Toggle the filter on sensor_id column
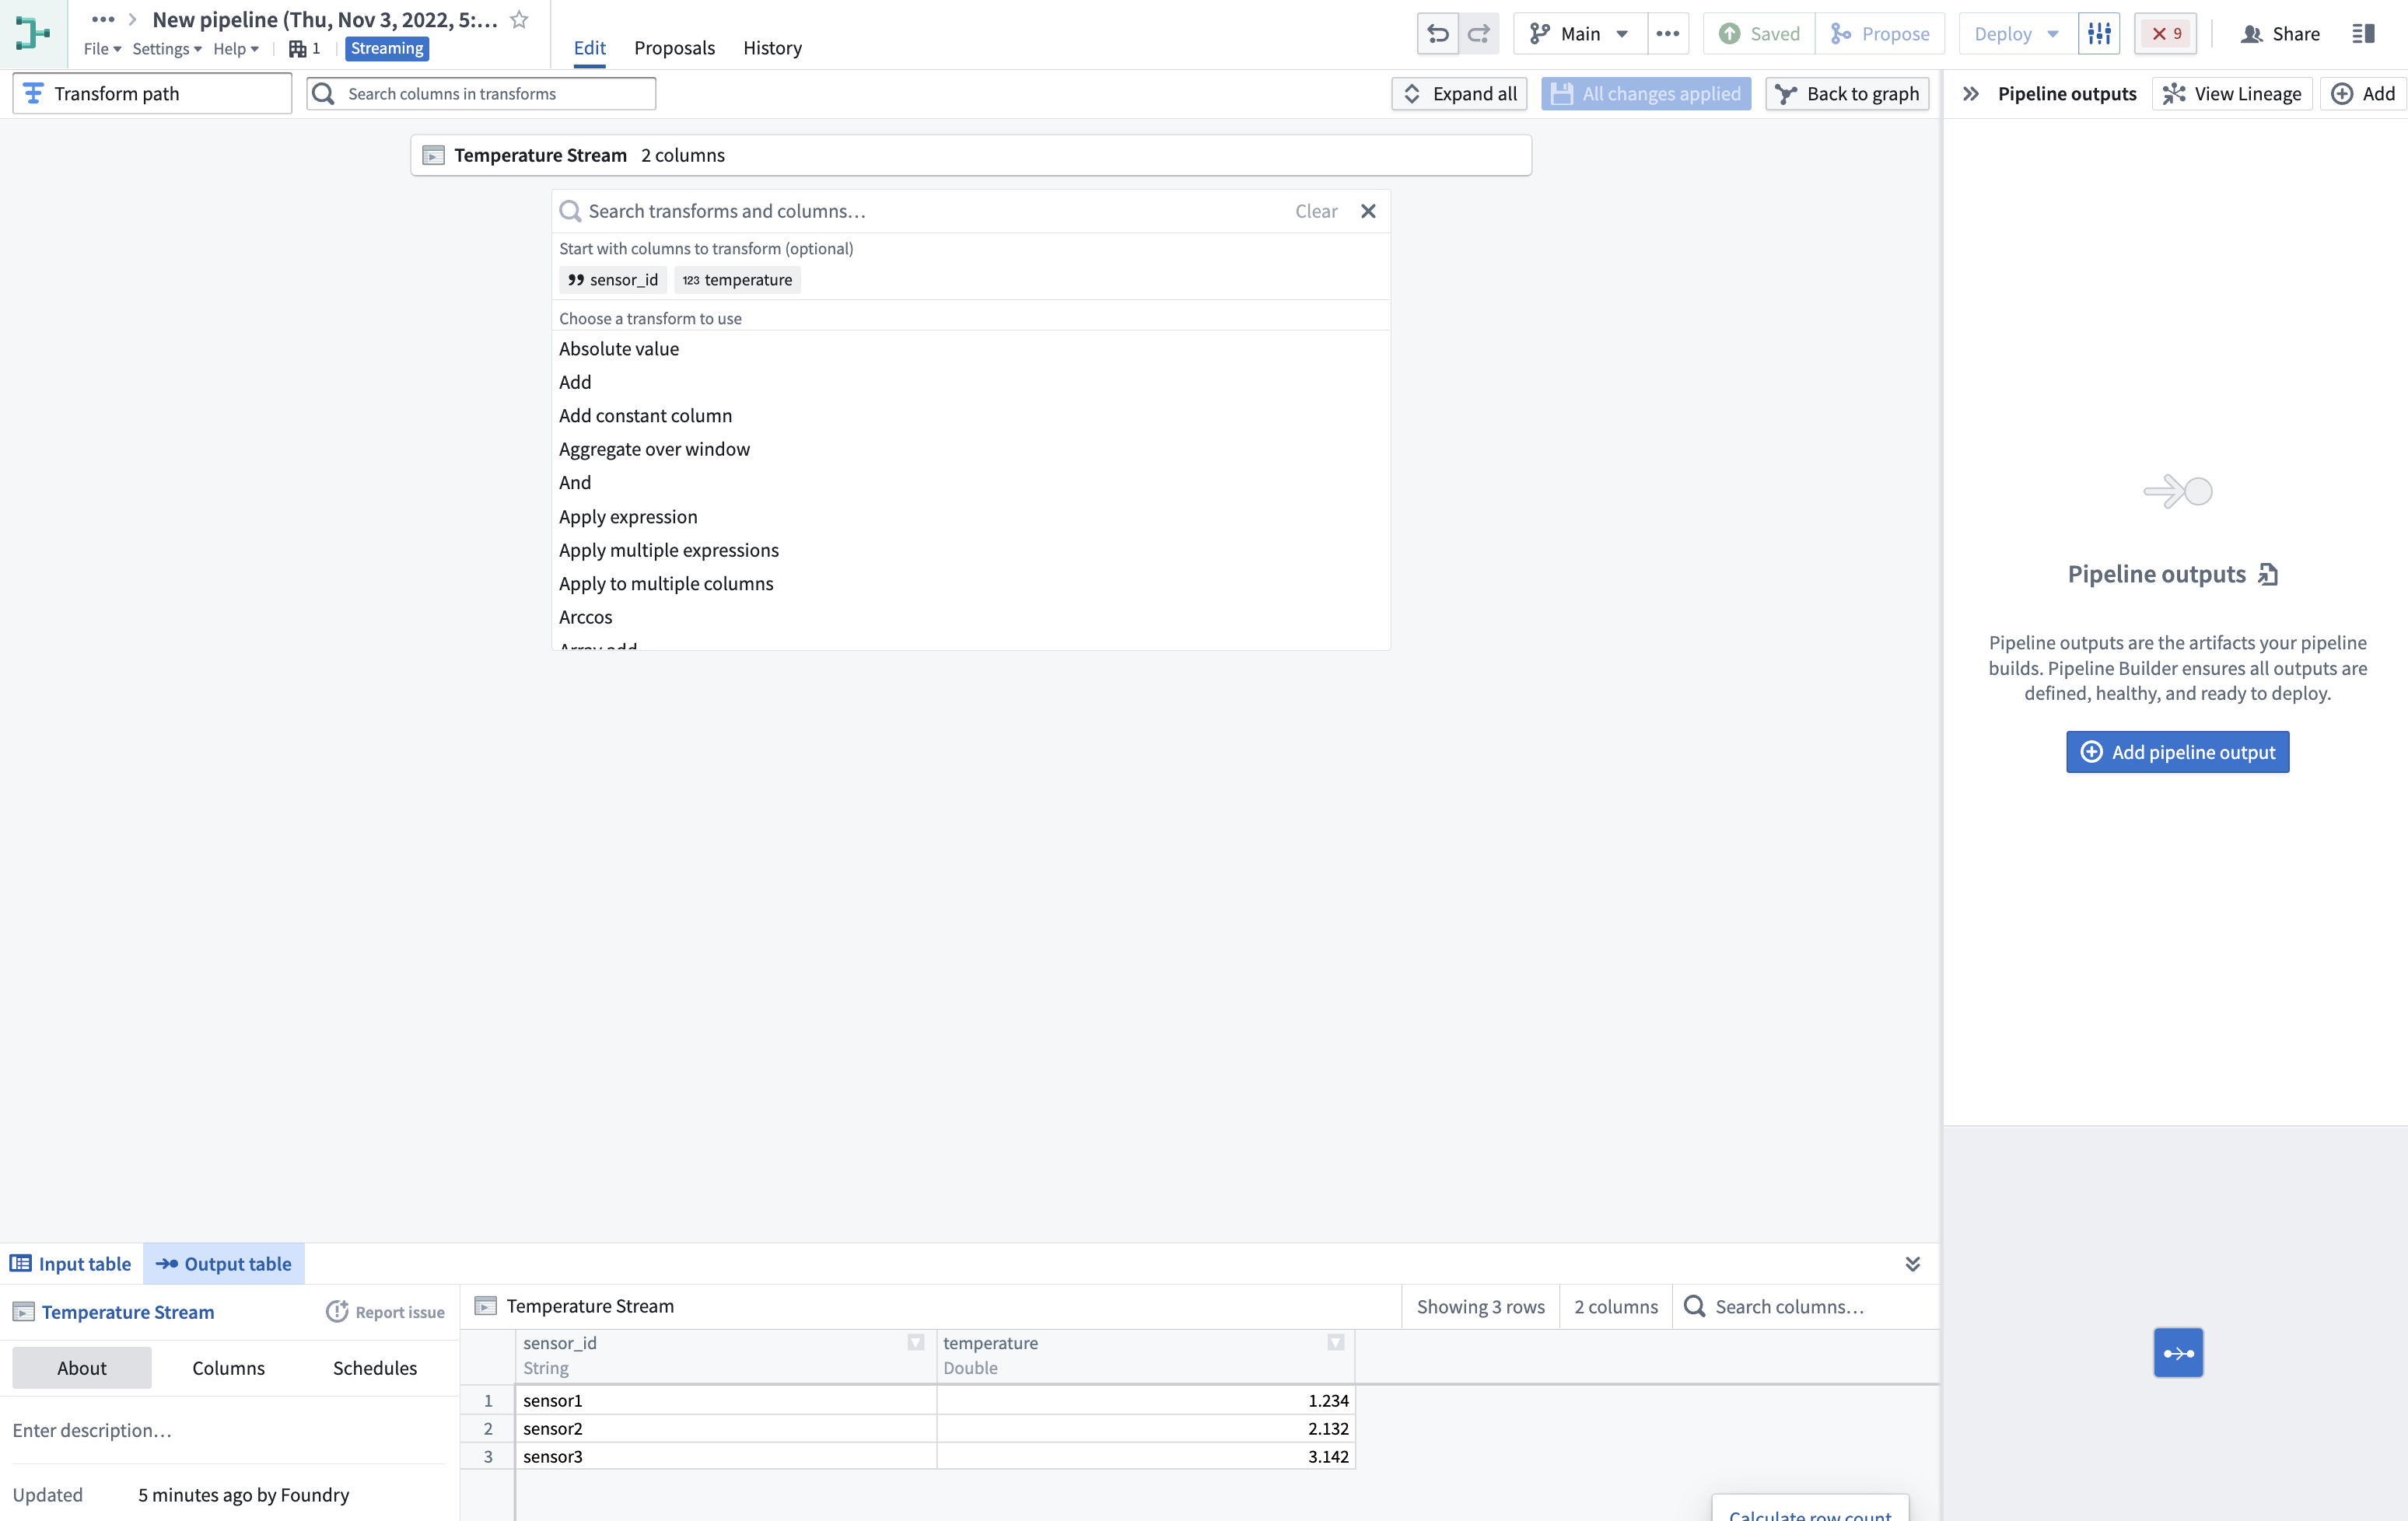 pyautogui.click(x=916, y=1343)
